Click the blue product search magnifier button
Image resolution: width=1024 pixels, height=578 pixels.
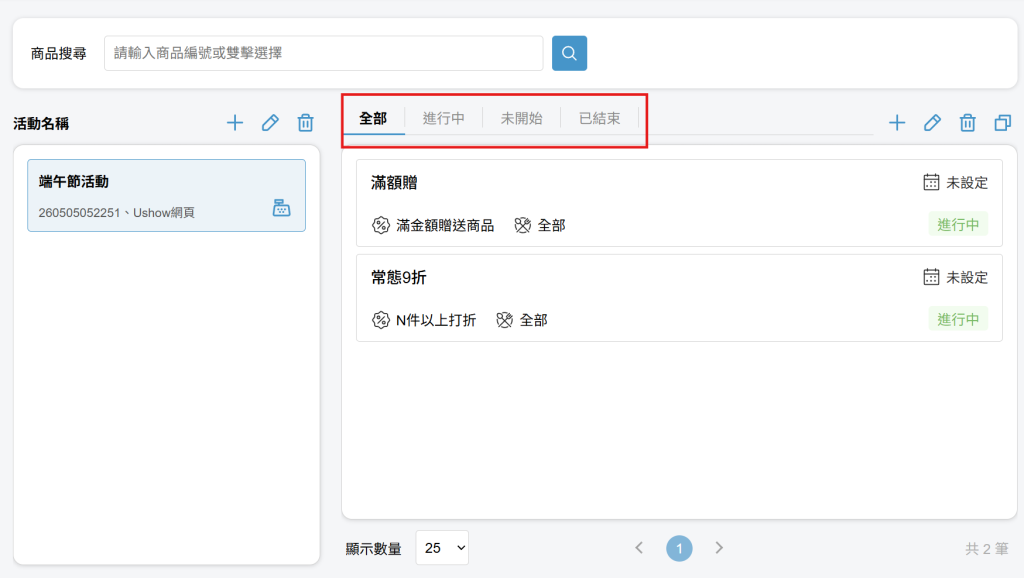[x=569, y=53]
